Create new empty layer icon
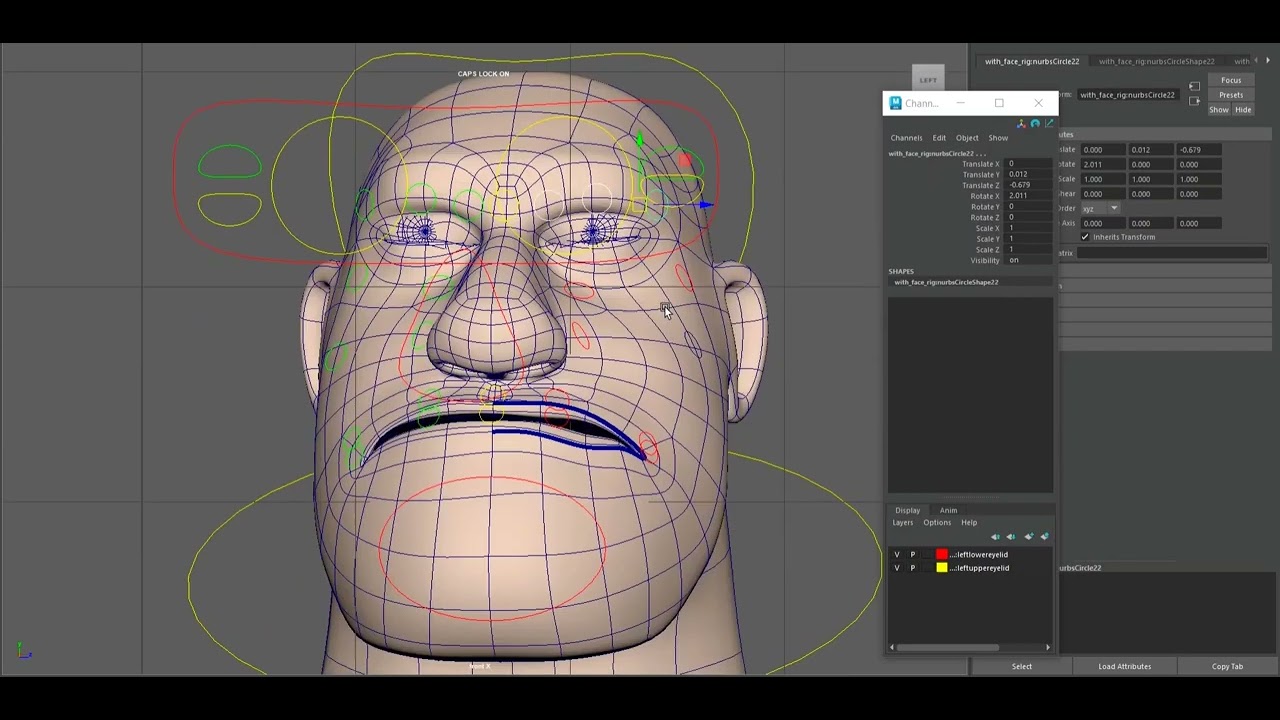 coord(1028,537)
